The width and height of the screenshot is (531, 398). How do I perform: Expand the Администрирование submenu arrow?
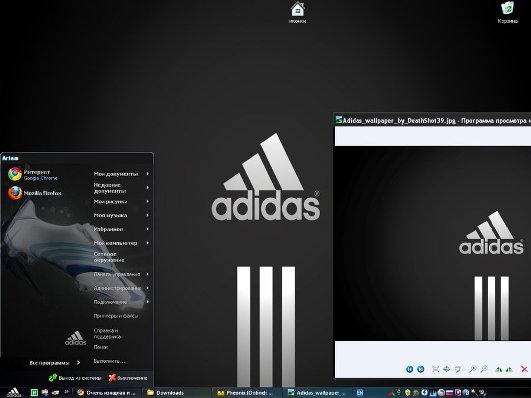pyautogui.click(x=148, y=288)
